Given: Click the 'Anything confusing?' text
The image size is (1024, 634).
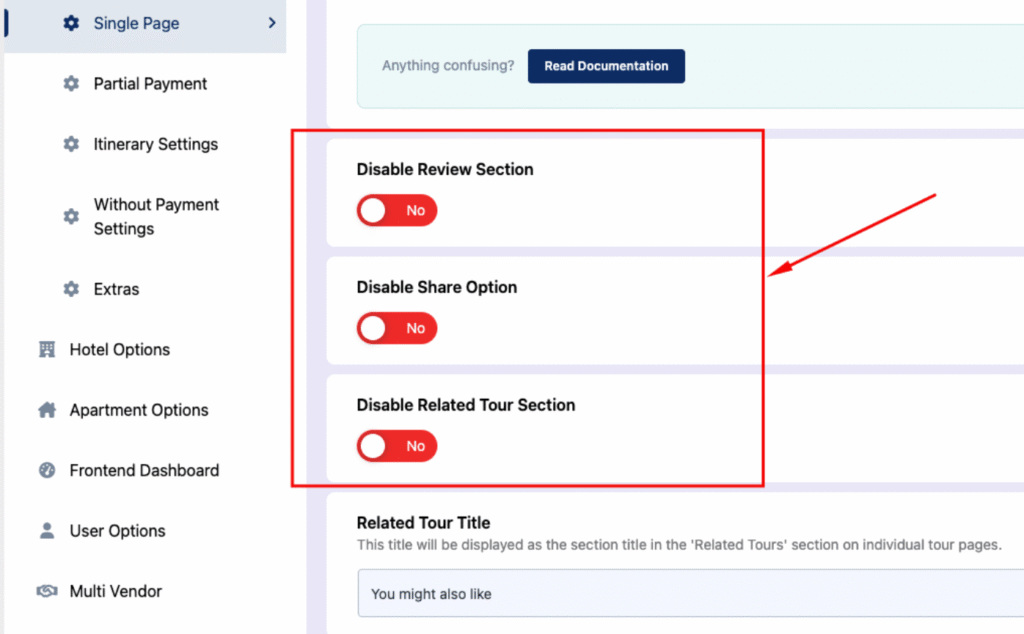Looking at the screenshot, I should click(x=448, y=65).
